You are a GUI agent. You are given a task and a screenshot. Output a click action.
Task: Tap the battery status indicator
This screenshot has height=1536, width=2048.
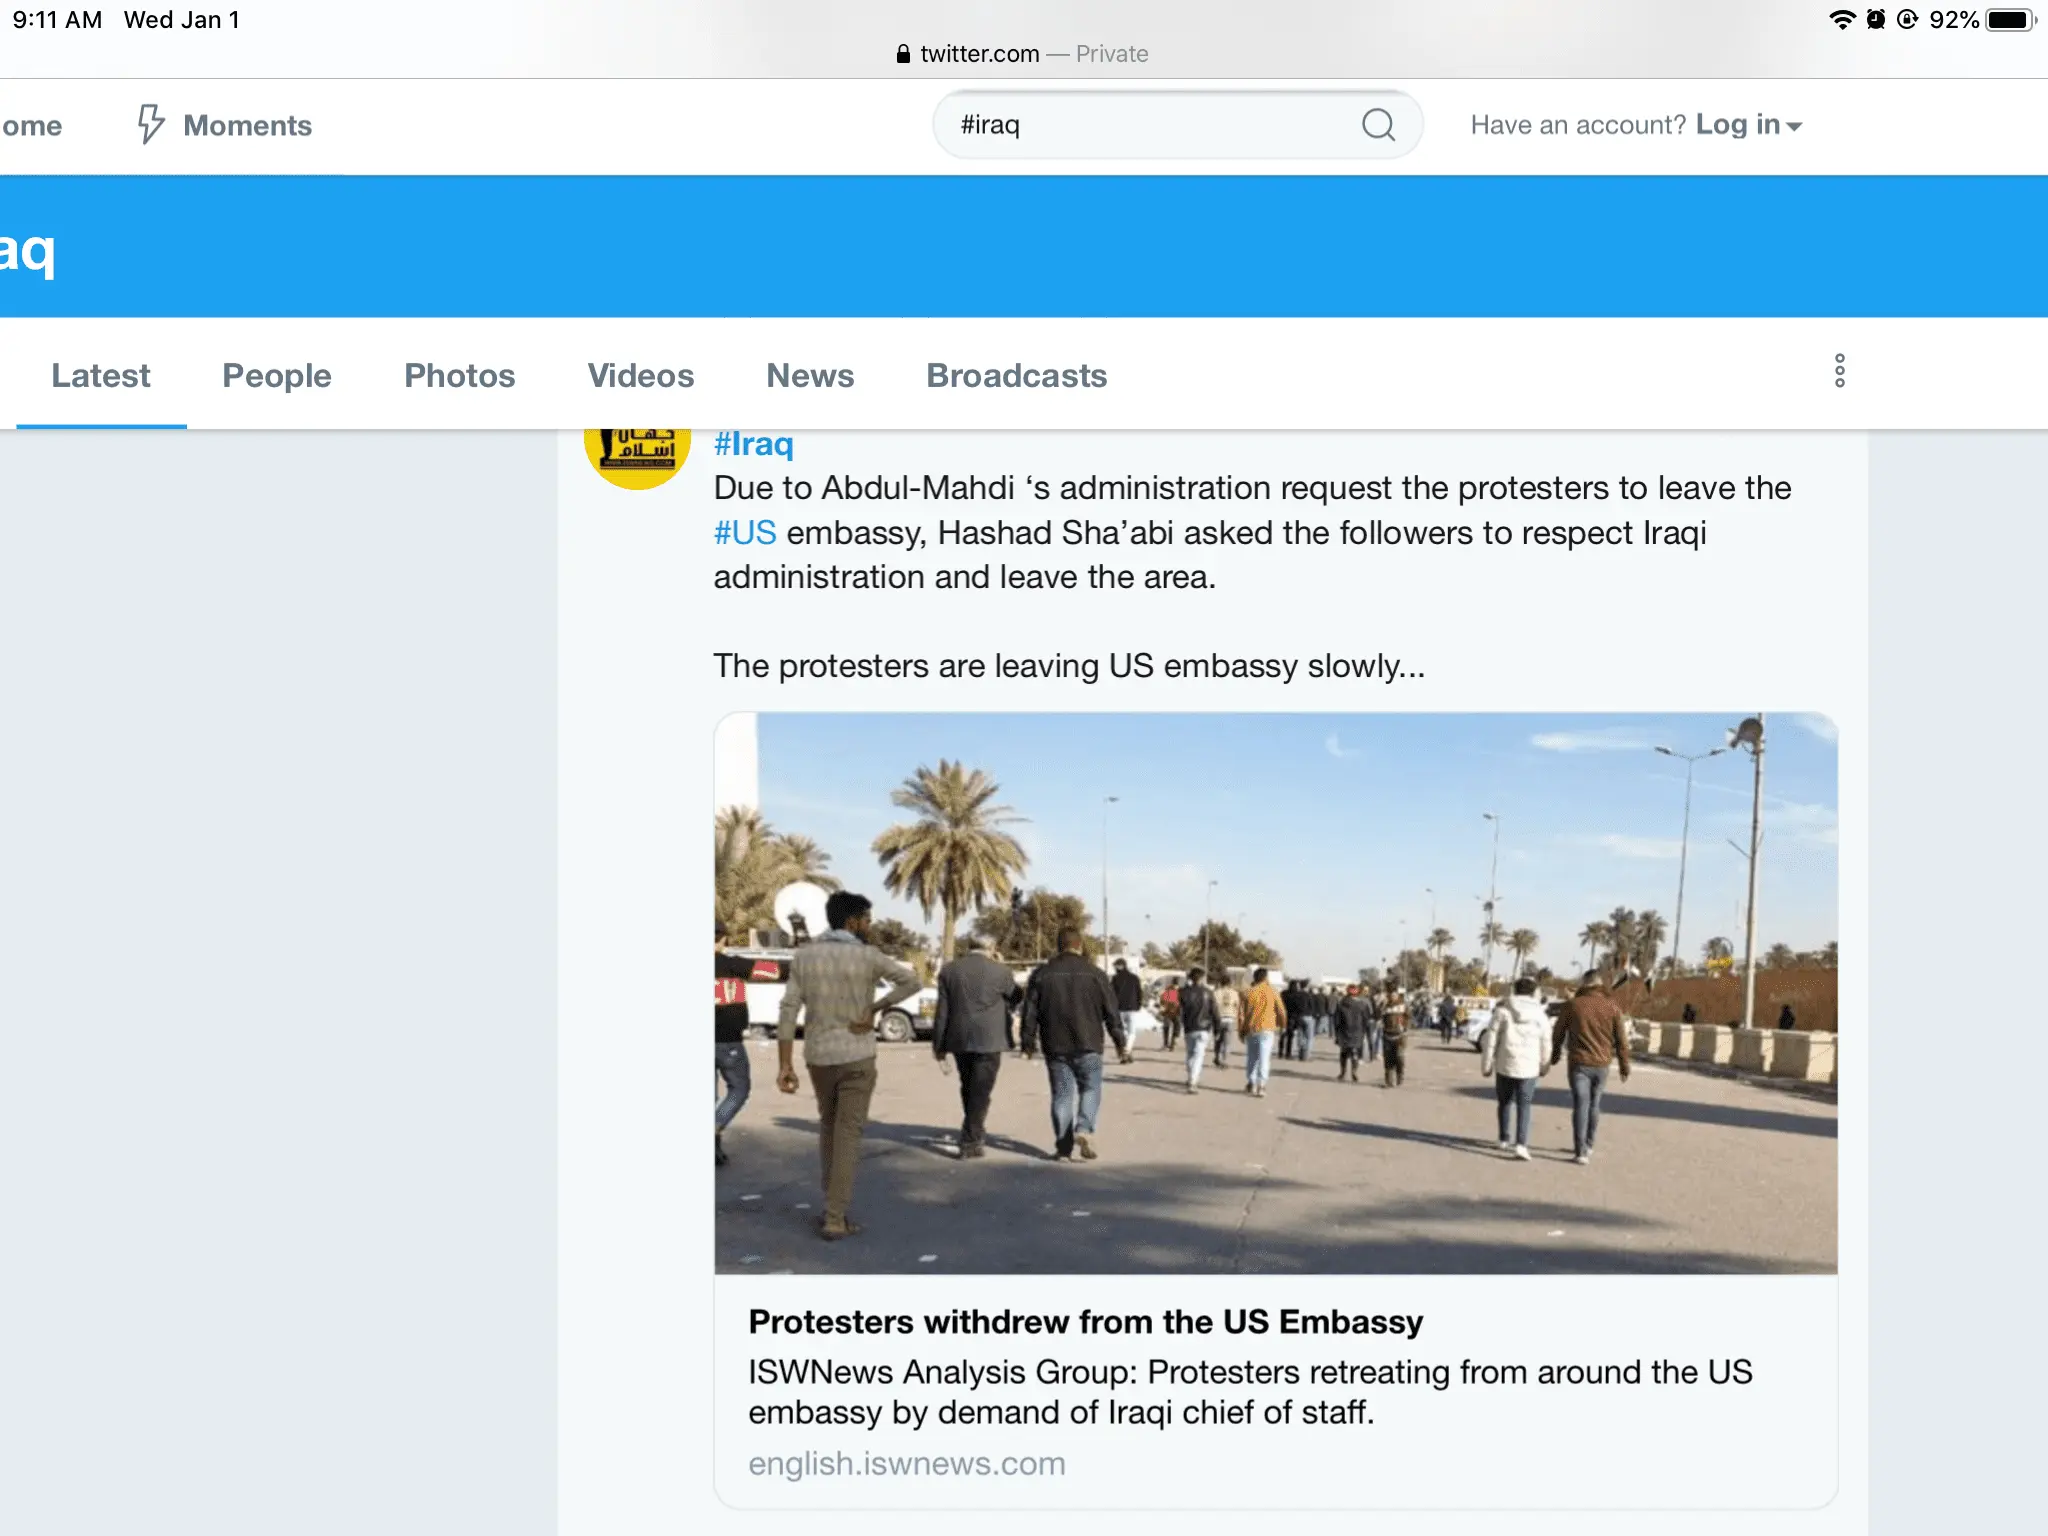click(x=2010, y=20)
